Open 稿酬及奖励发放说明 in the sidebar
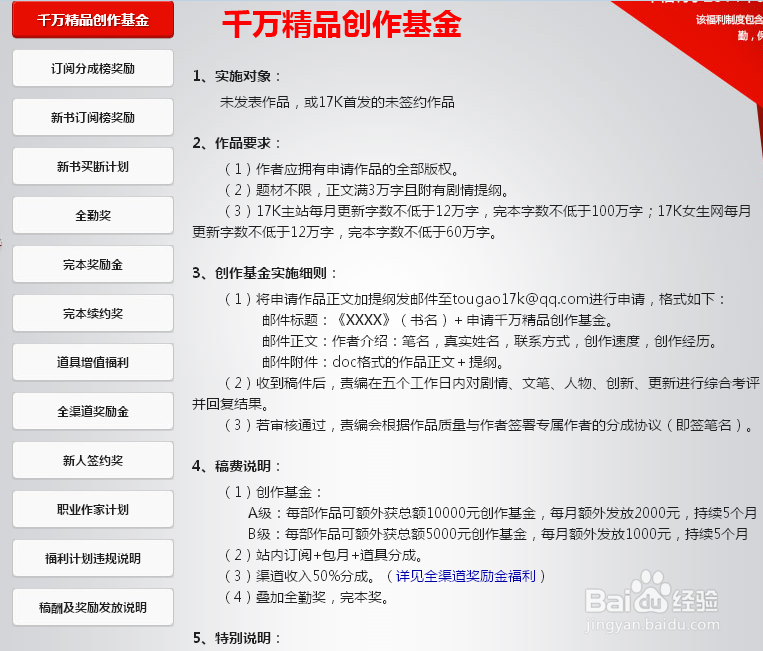This screenshot has height=651, width=763. 93,607
